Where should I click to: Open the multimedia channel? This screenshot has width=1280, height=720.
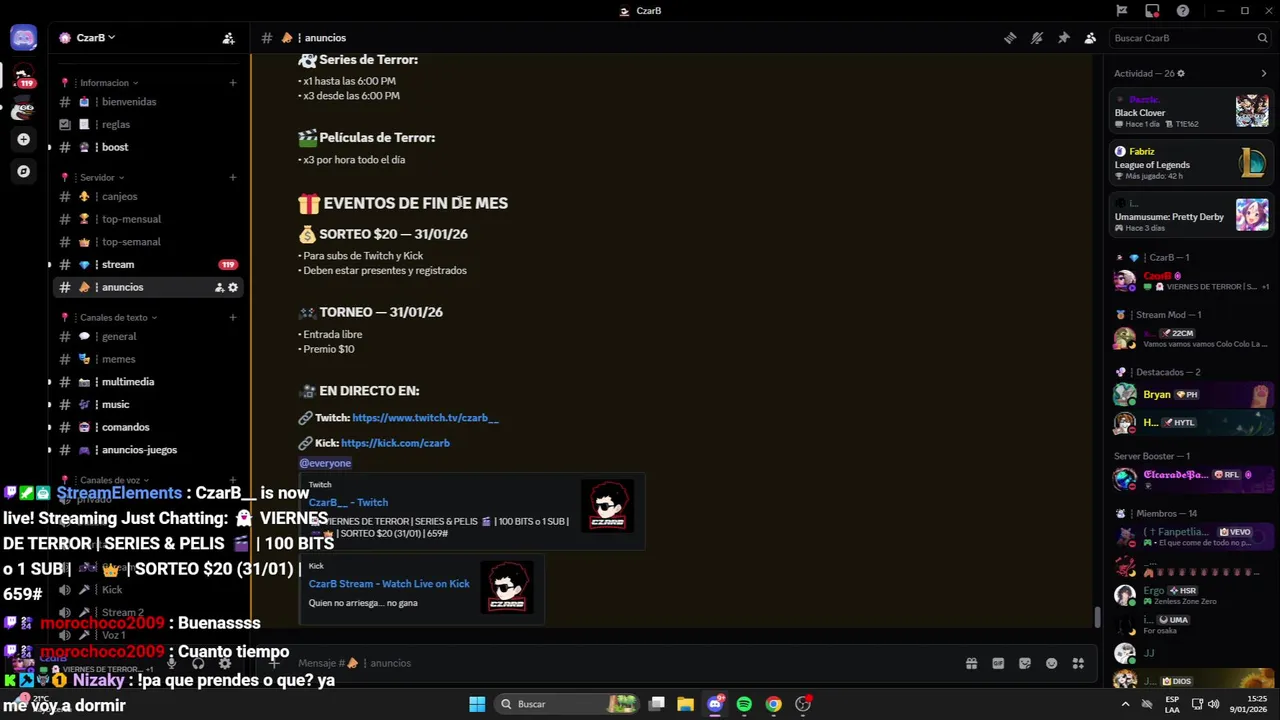(147, 382)
